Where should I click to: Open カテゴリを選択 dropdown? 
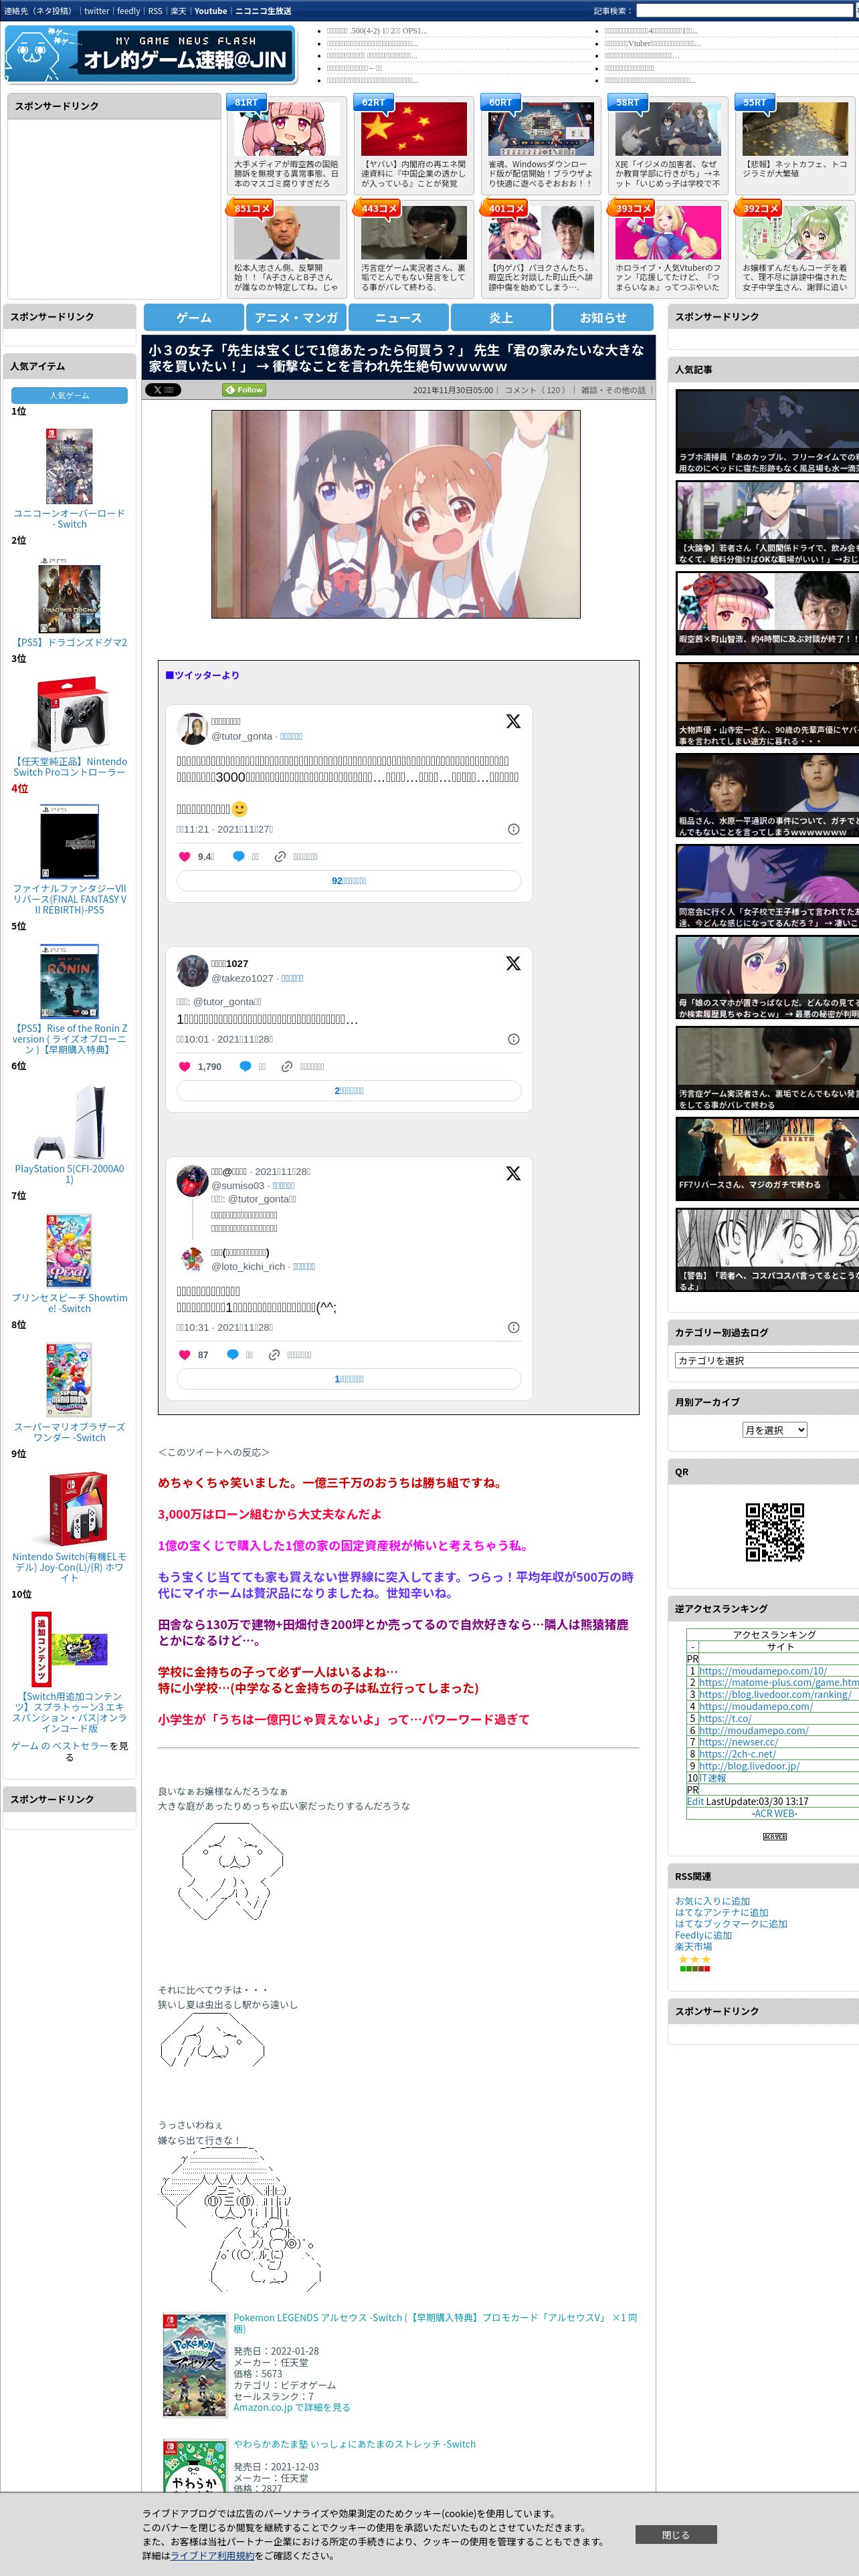(x=766, y=1360)
